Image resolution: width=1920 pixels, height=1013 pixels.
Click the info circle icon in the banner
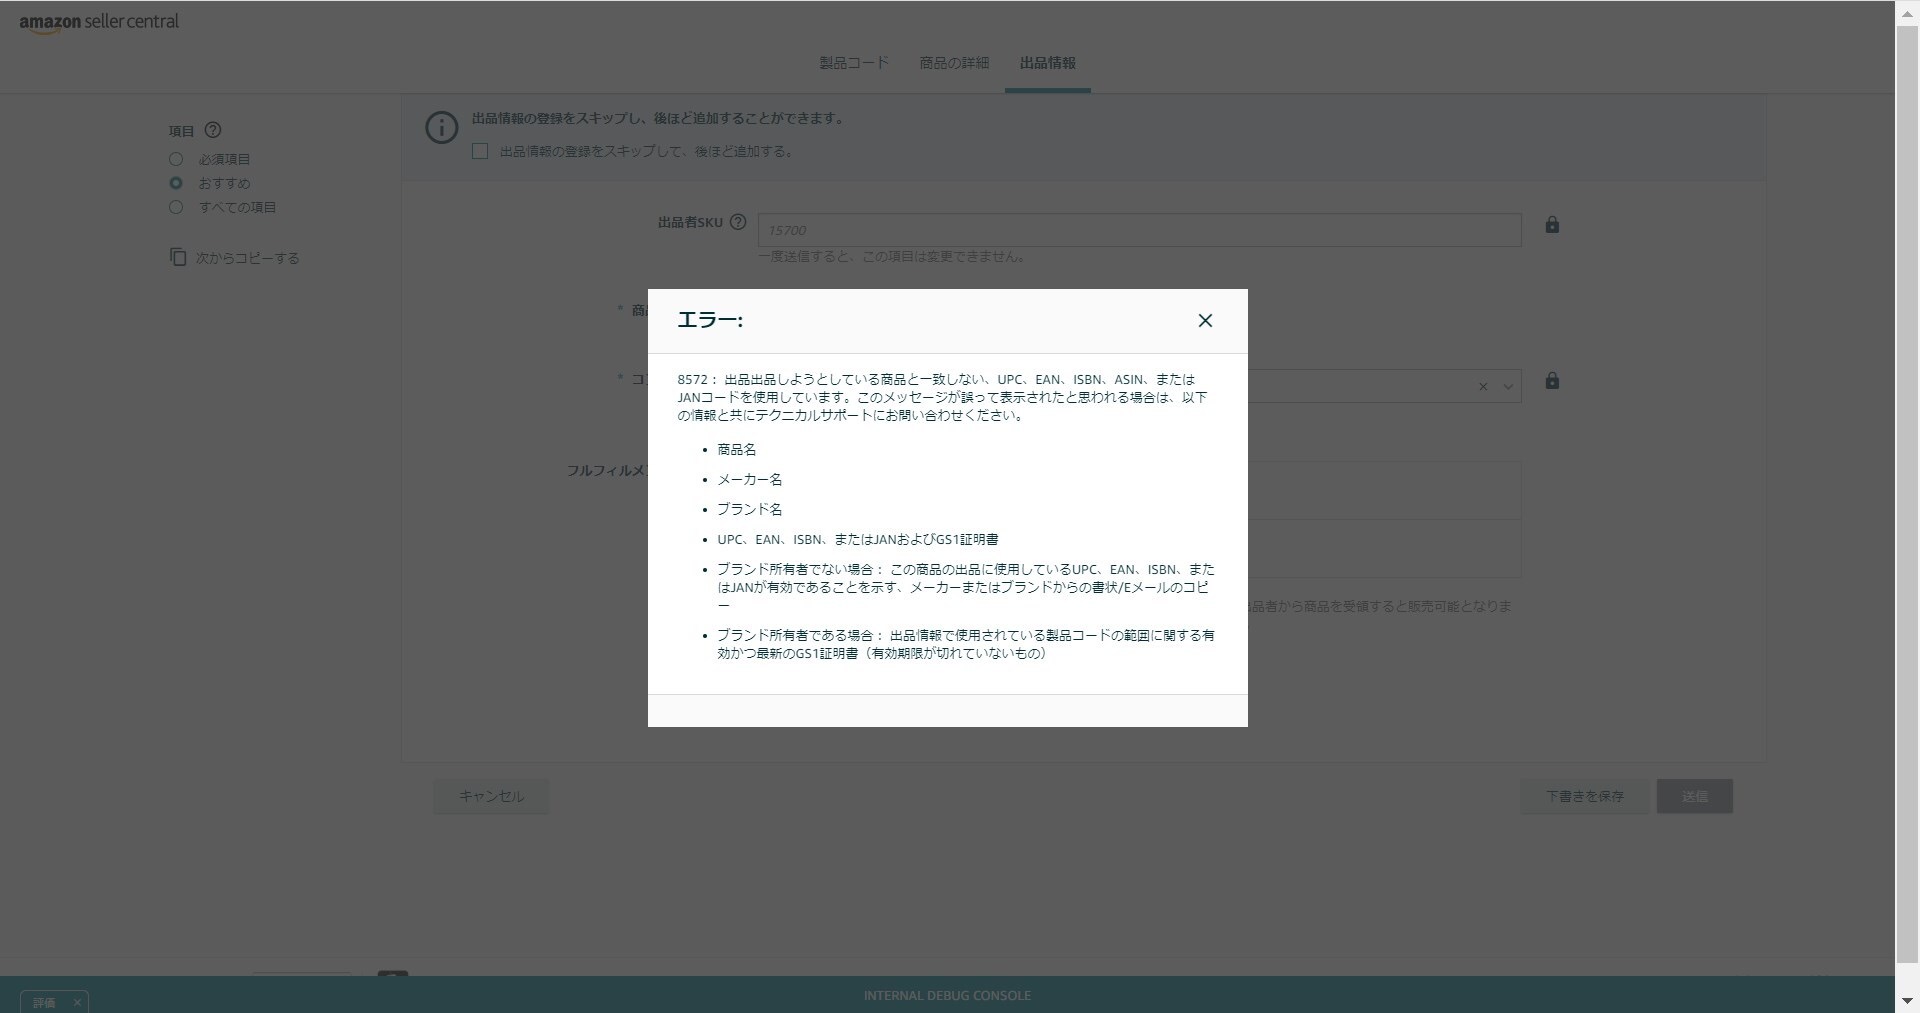point(442,128)
